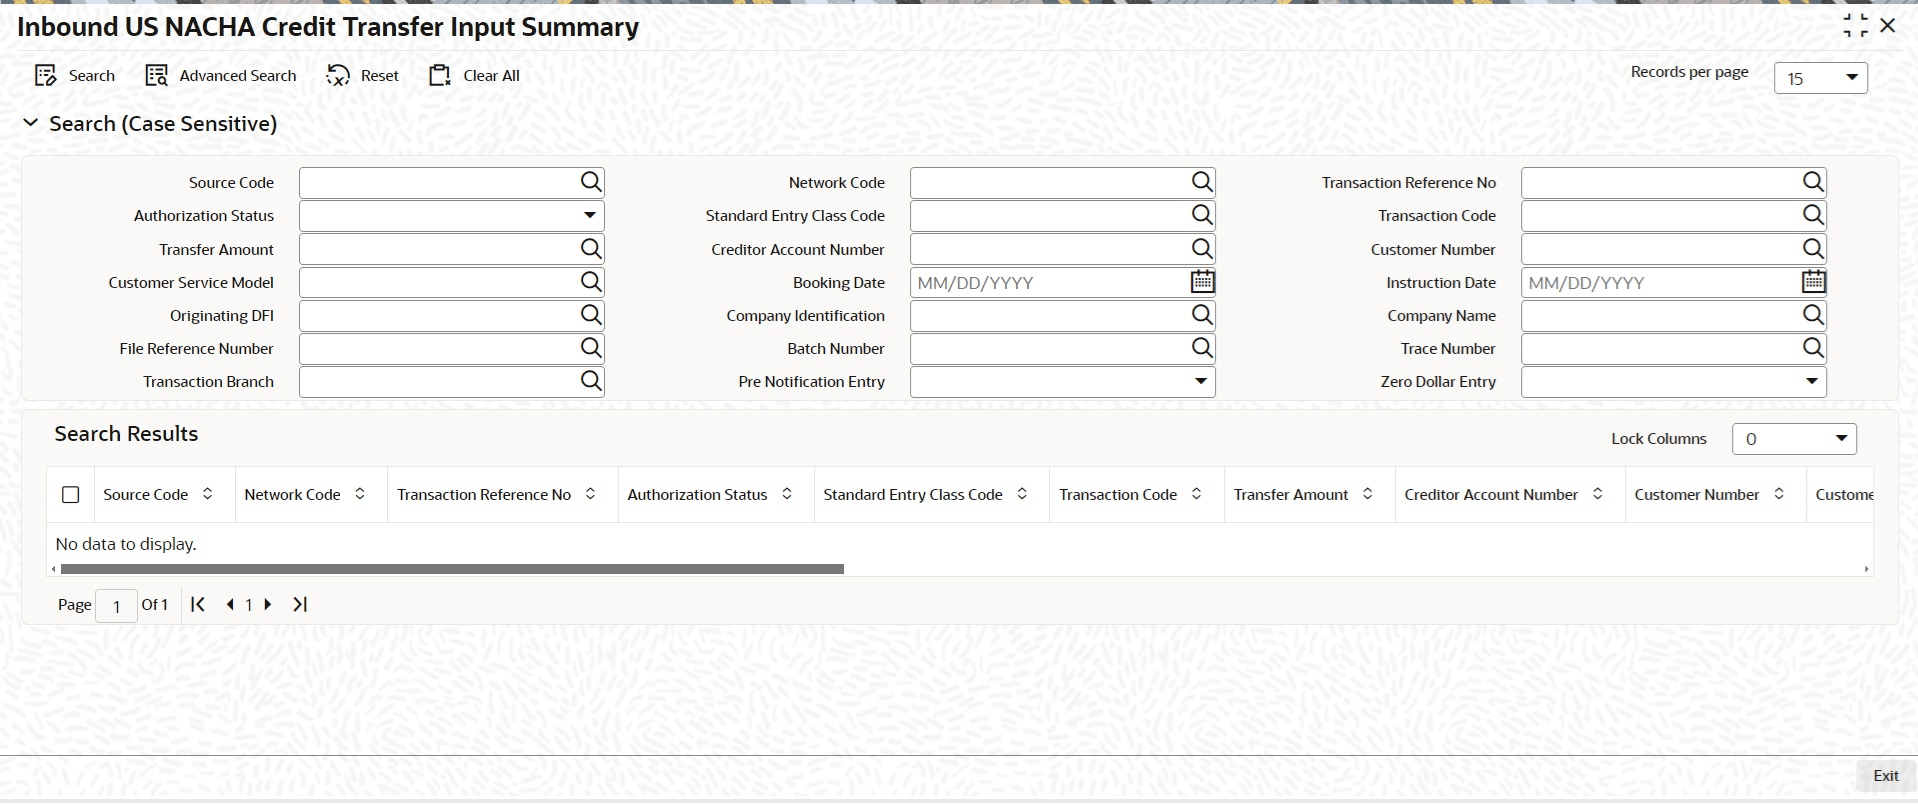Screen dimensions: 1918x805
Task: Focus the page number input box
Action: pos(116,605)
